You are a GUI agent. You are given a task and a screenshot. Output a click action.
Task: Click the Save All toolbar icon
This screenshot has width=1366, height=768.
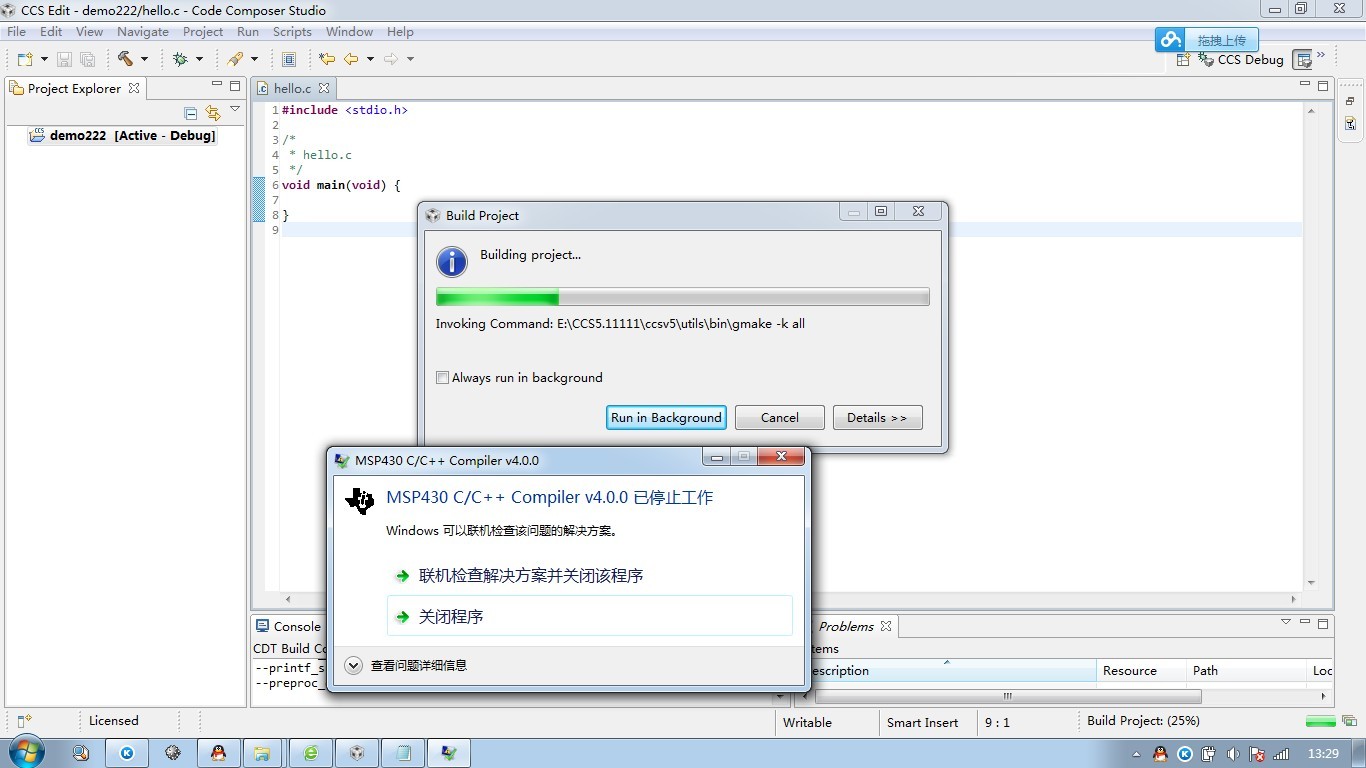pos(88,59)
